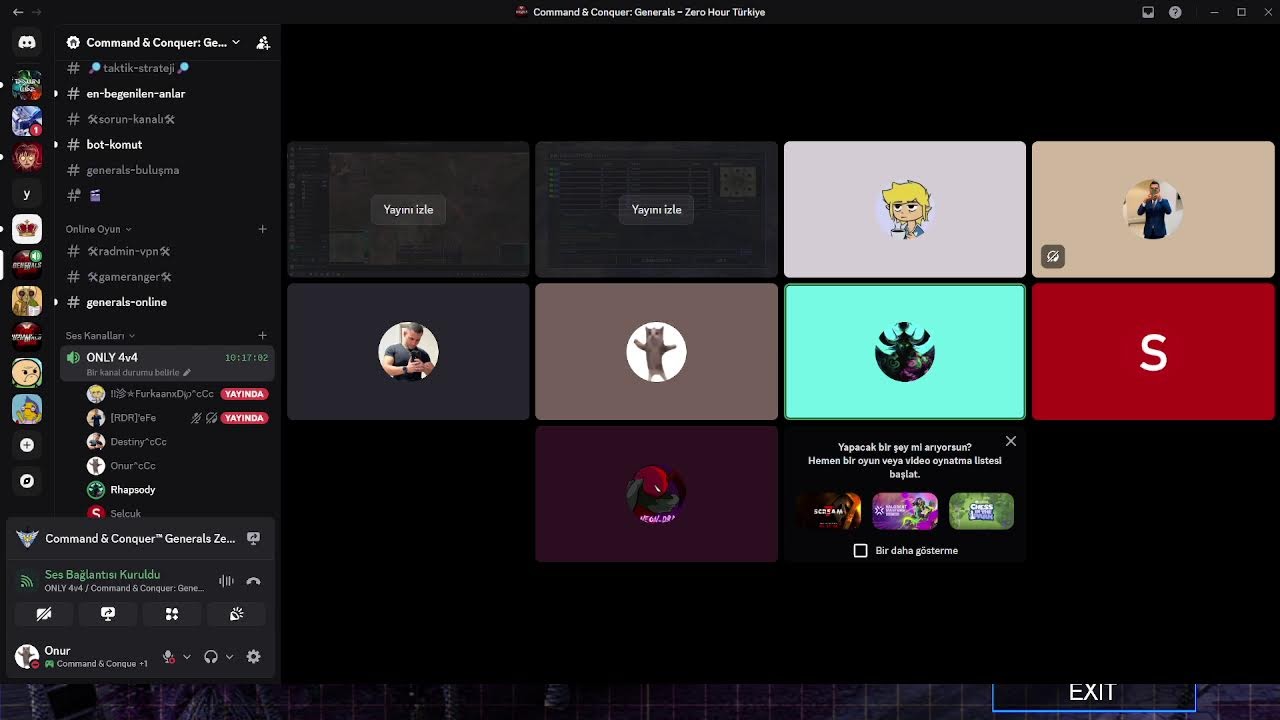Open the yellow cartoon face server icon
The width and height of the screenshot is (1280, 720).
(x=27, y=373)
